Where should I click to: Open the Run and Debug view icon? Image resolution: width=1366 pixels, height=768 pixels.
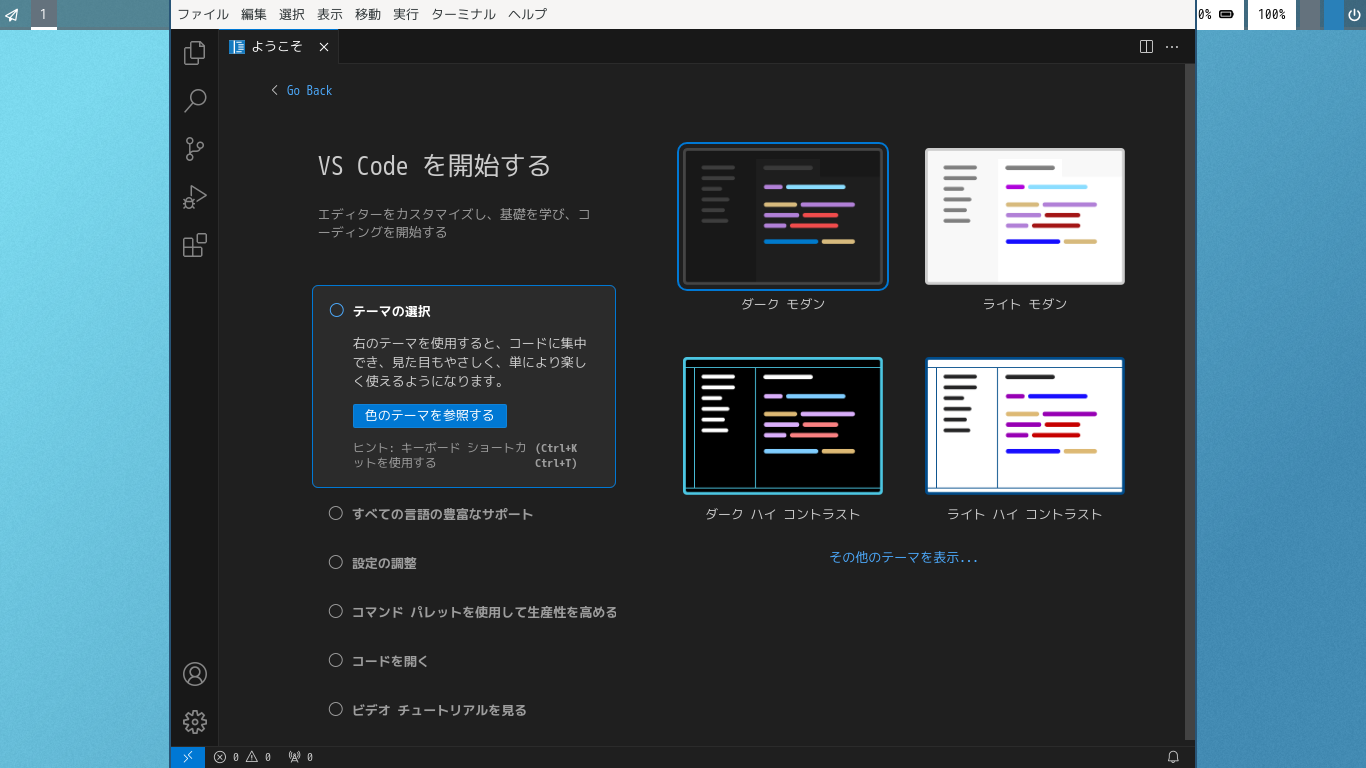[x=195, y=197]
